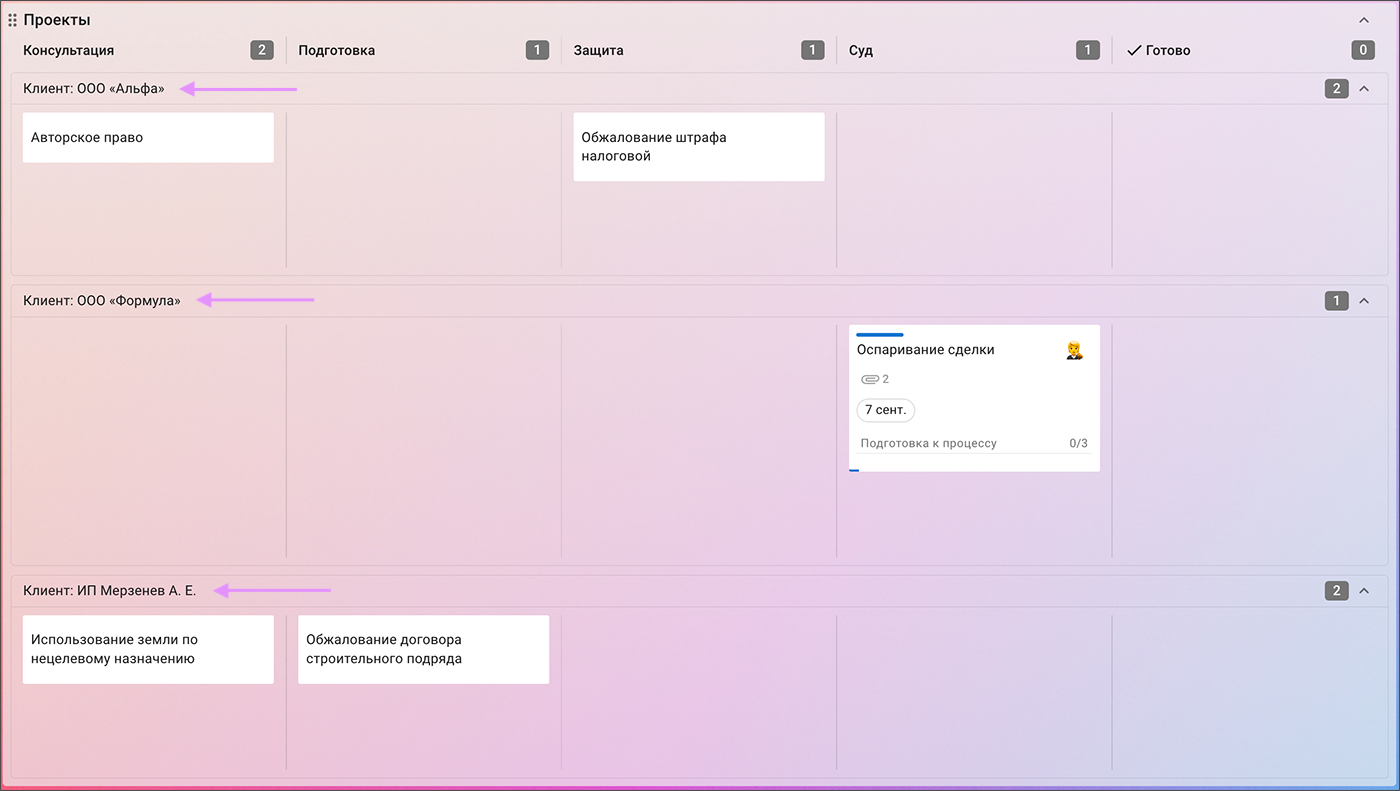Click the 7 сент. due date chip
The width and height of the screenshot is (1400, 791).
[x=886, y=411]
